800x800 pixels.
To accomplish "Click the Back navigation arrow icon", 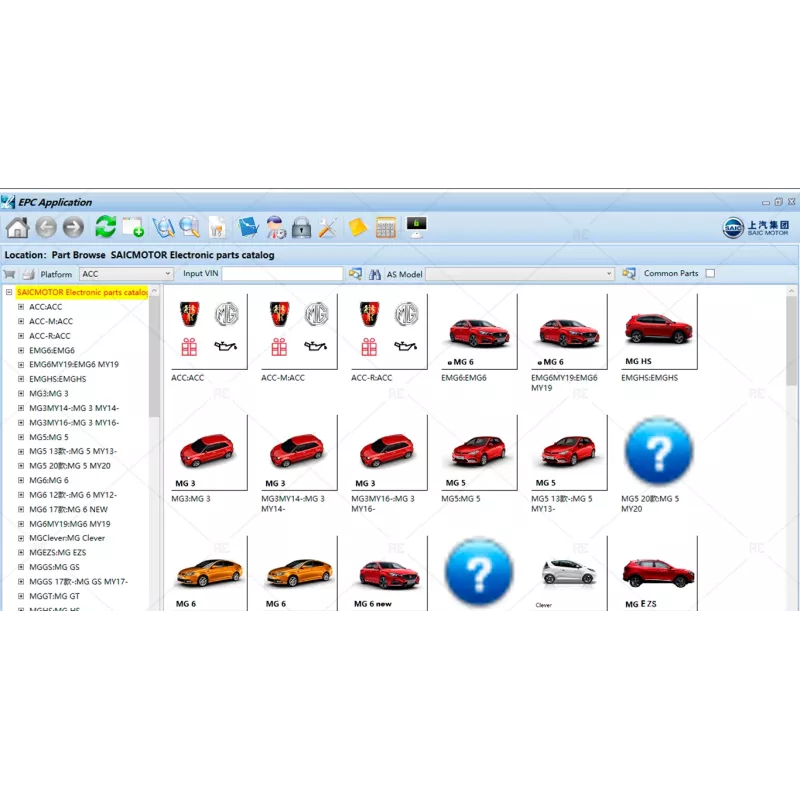I will [x=48, y=227].
